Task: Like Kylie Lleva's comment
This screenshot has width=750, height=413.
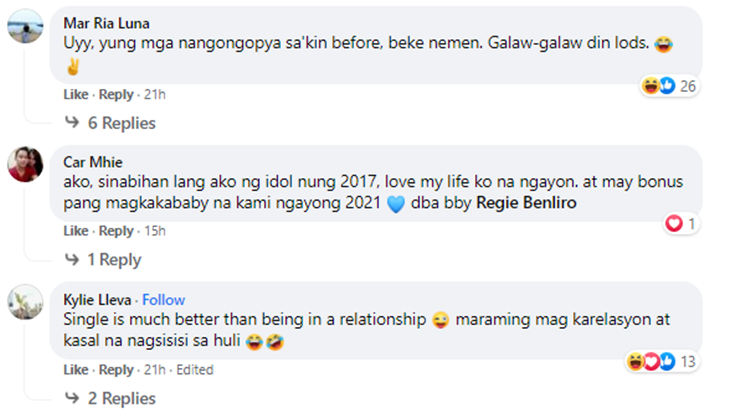Action: coord(76,369)
